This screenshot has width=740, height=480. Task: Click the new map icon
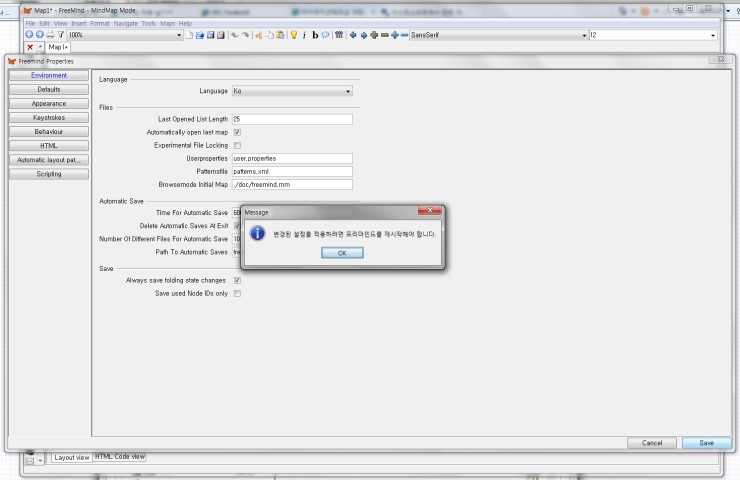tap(190, 35)
